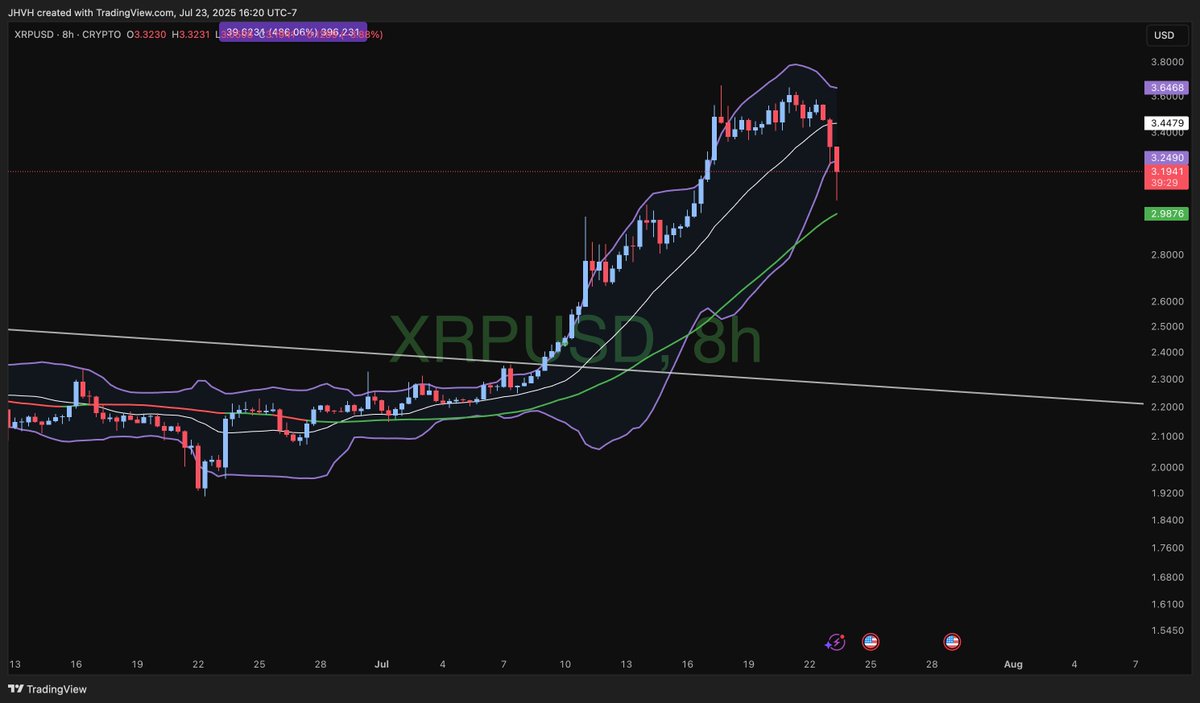Click the white price label 3.4479
This screenshot has width=1200, height=703.
tap(1166, 122)
